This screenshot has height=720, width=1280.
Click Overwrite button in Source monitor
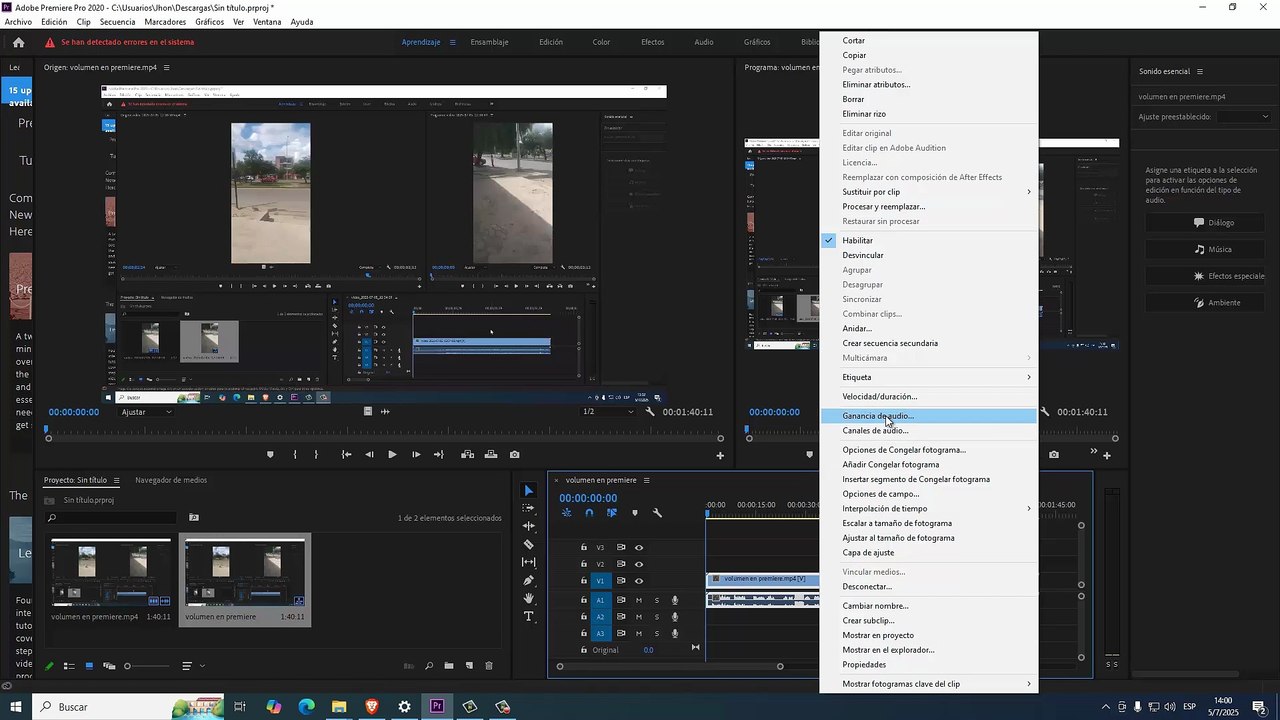[491, 455]
